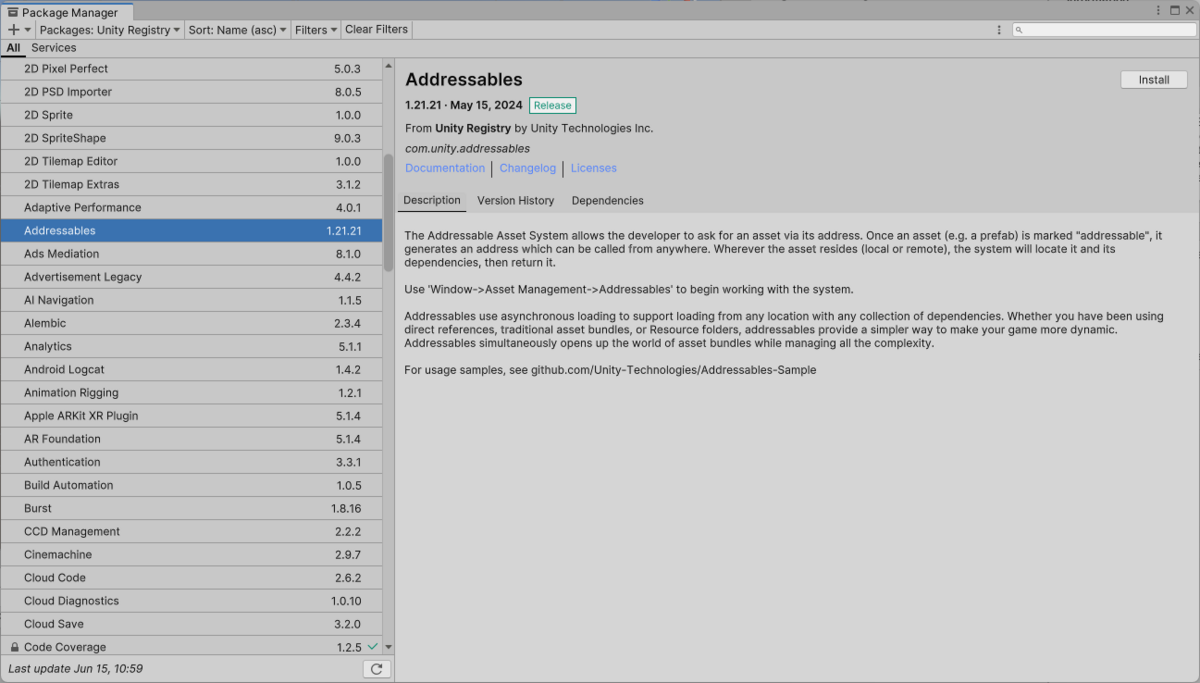This screenshot has width=1200, height=683.
Task: Click the refresh package list icon
Action: point(376,669)
